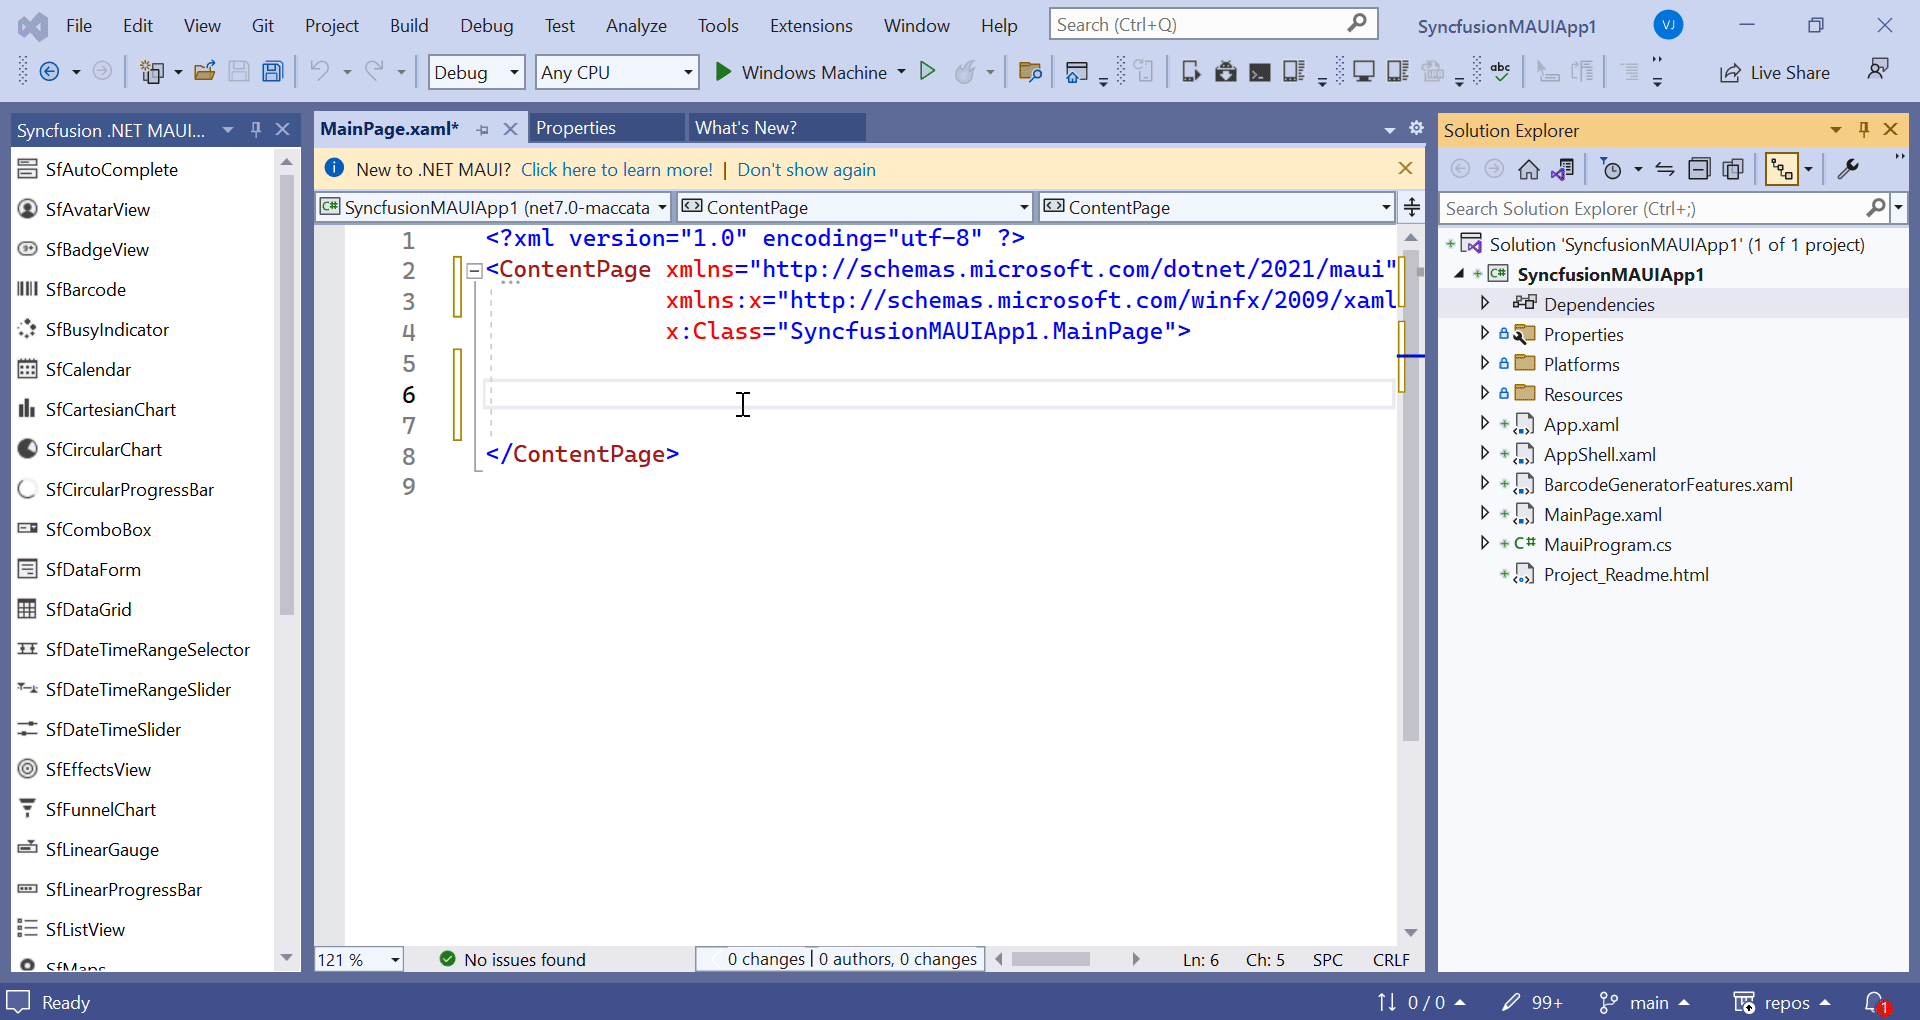Click Collapse All in Solution Explorer

(1699, 169)
